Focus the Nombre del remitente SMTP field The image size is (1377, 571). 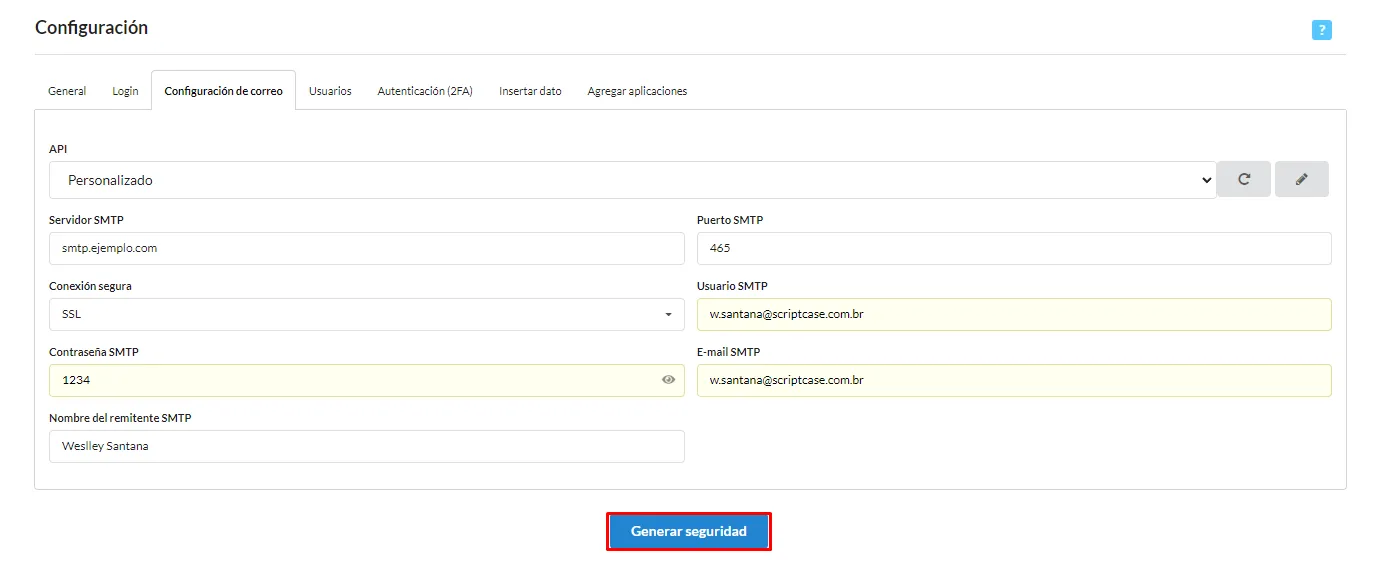pyautogui.click(x=366, y=446)
